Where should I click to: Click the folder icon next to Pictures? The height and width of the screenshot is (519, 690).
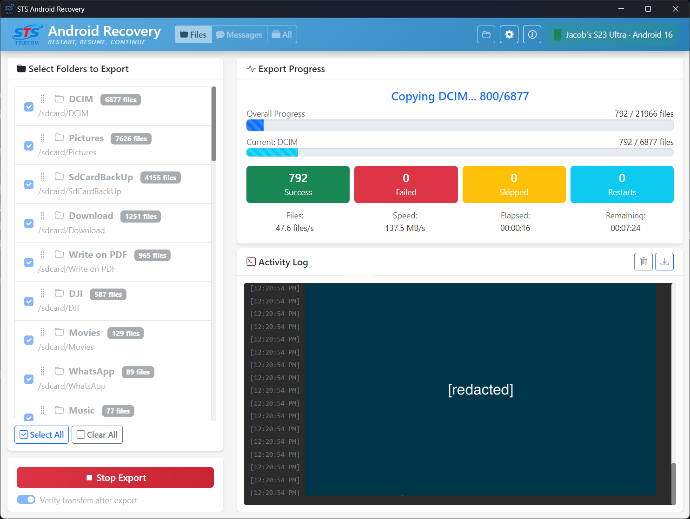(x=59, y=138)
